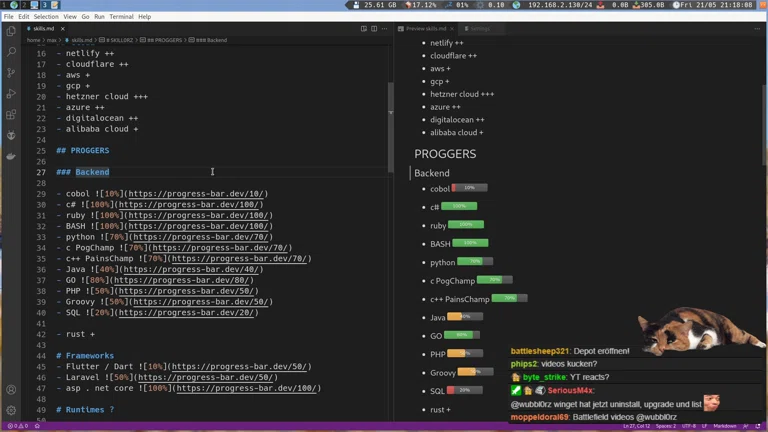Image resolution: width=768 pixels, height=432 pixels.
Task: Open the Accounts icon in activity bar
Action: (11, 389)
